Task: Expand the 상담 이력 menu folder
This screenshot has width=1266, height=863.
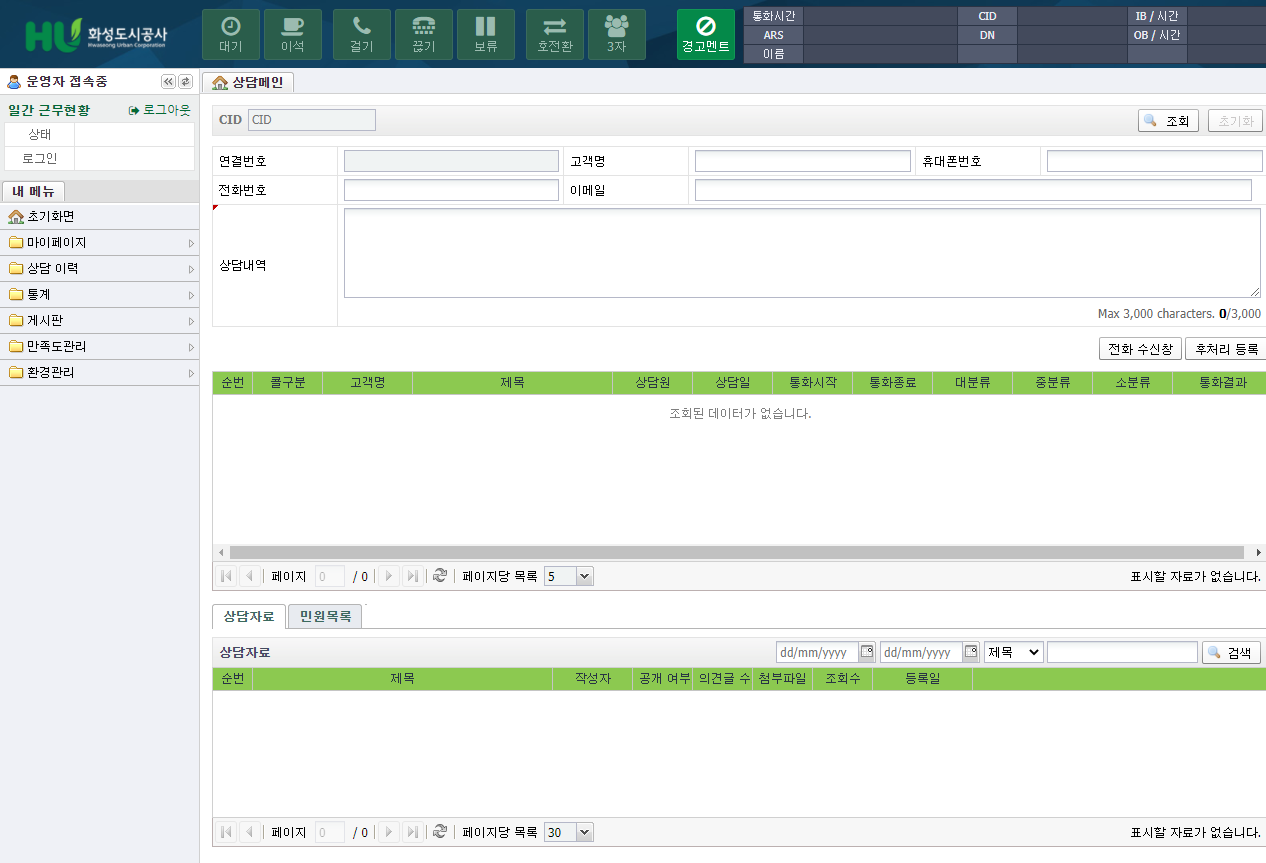Action: coord(99,269)
